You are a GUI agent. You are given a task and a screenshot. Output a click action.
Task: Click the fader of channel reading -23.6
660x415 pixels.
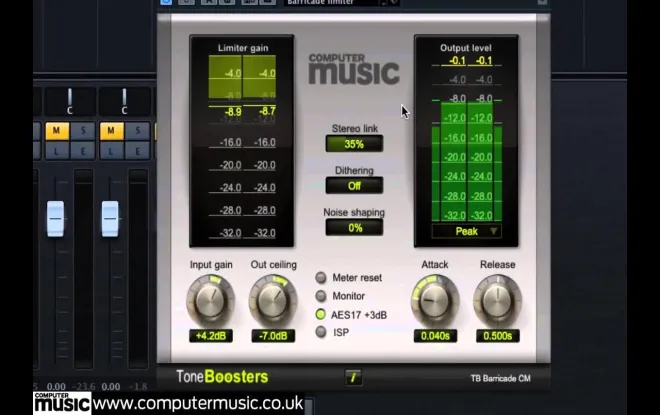coord(56,219)
